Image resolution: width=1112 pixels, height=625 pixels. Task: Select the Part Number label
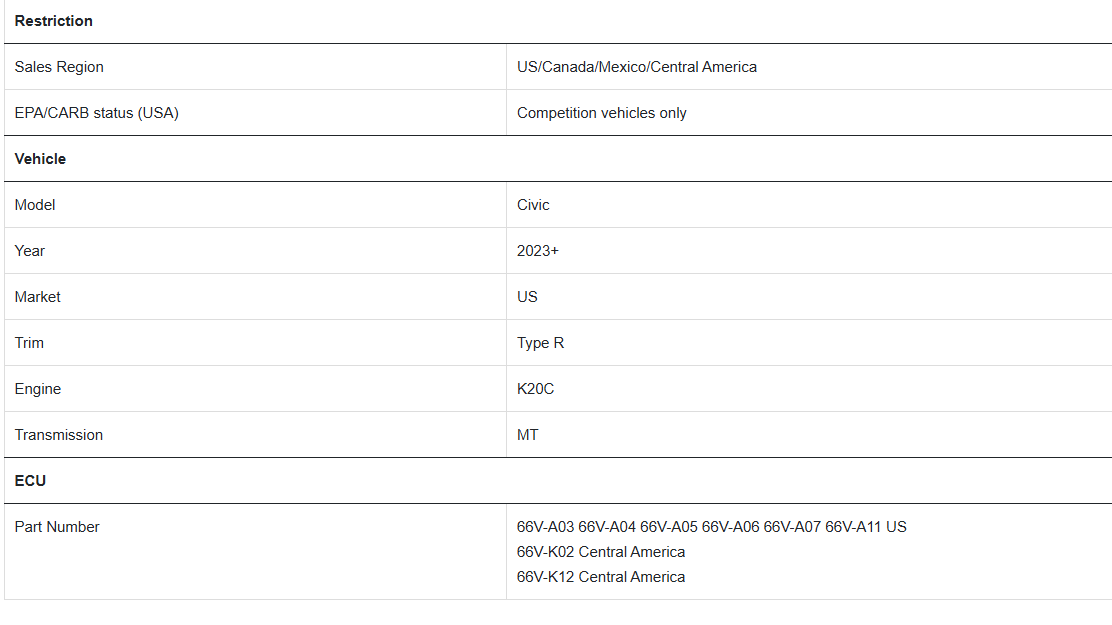coord(57,527)
